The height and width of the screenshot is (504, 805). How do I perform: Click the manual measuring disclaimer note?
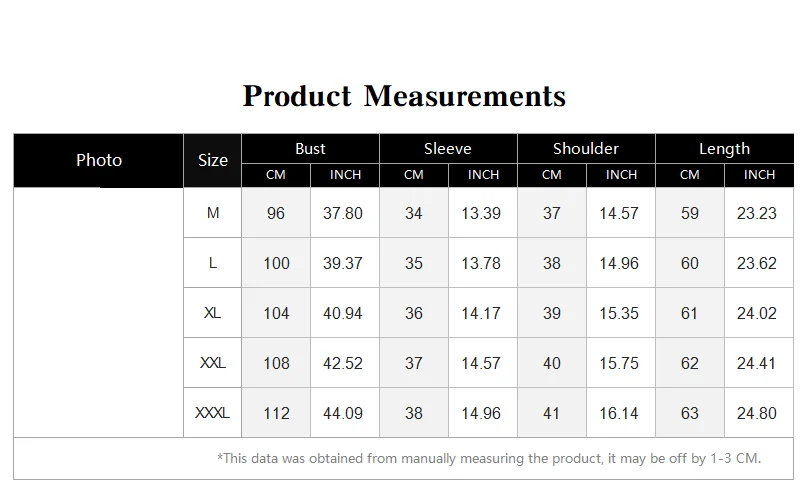(x=489, y=458)
